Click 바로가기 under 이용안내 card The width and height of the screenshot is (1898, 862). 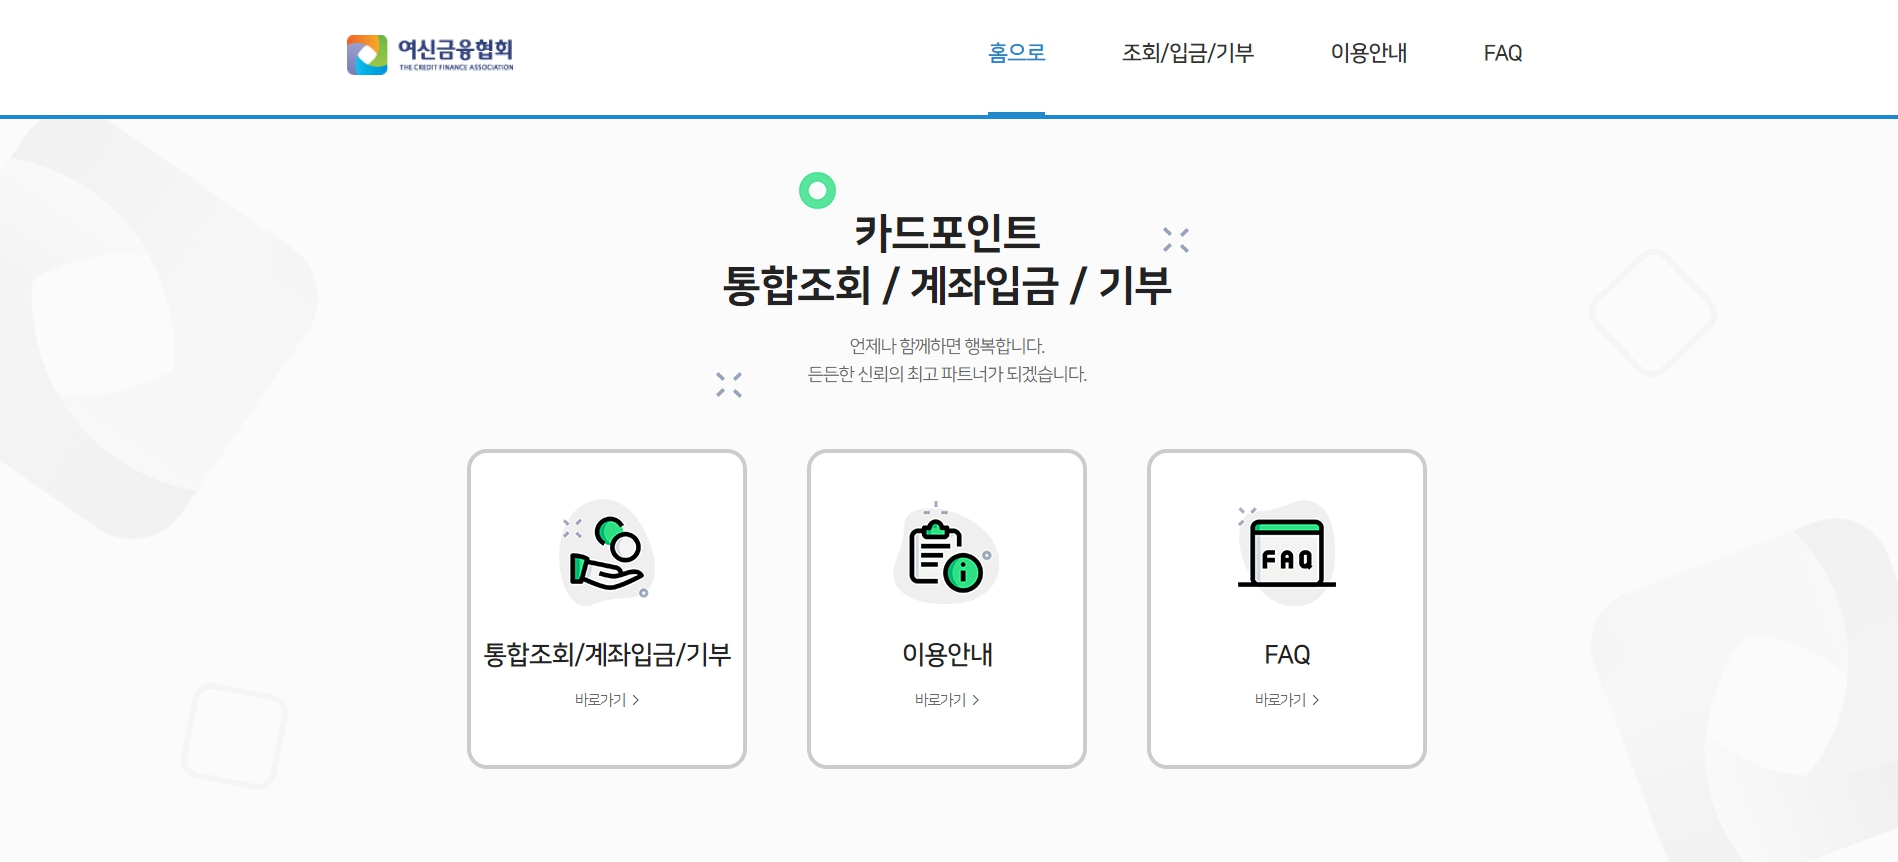[x=947, y=700]
